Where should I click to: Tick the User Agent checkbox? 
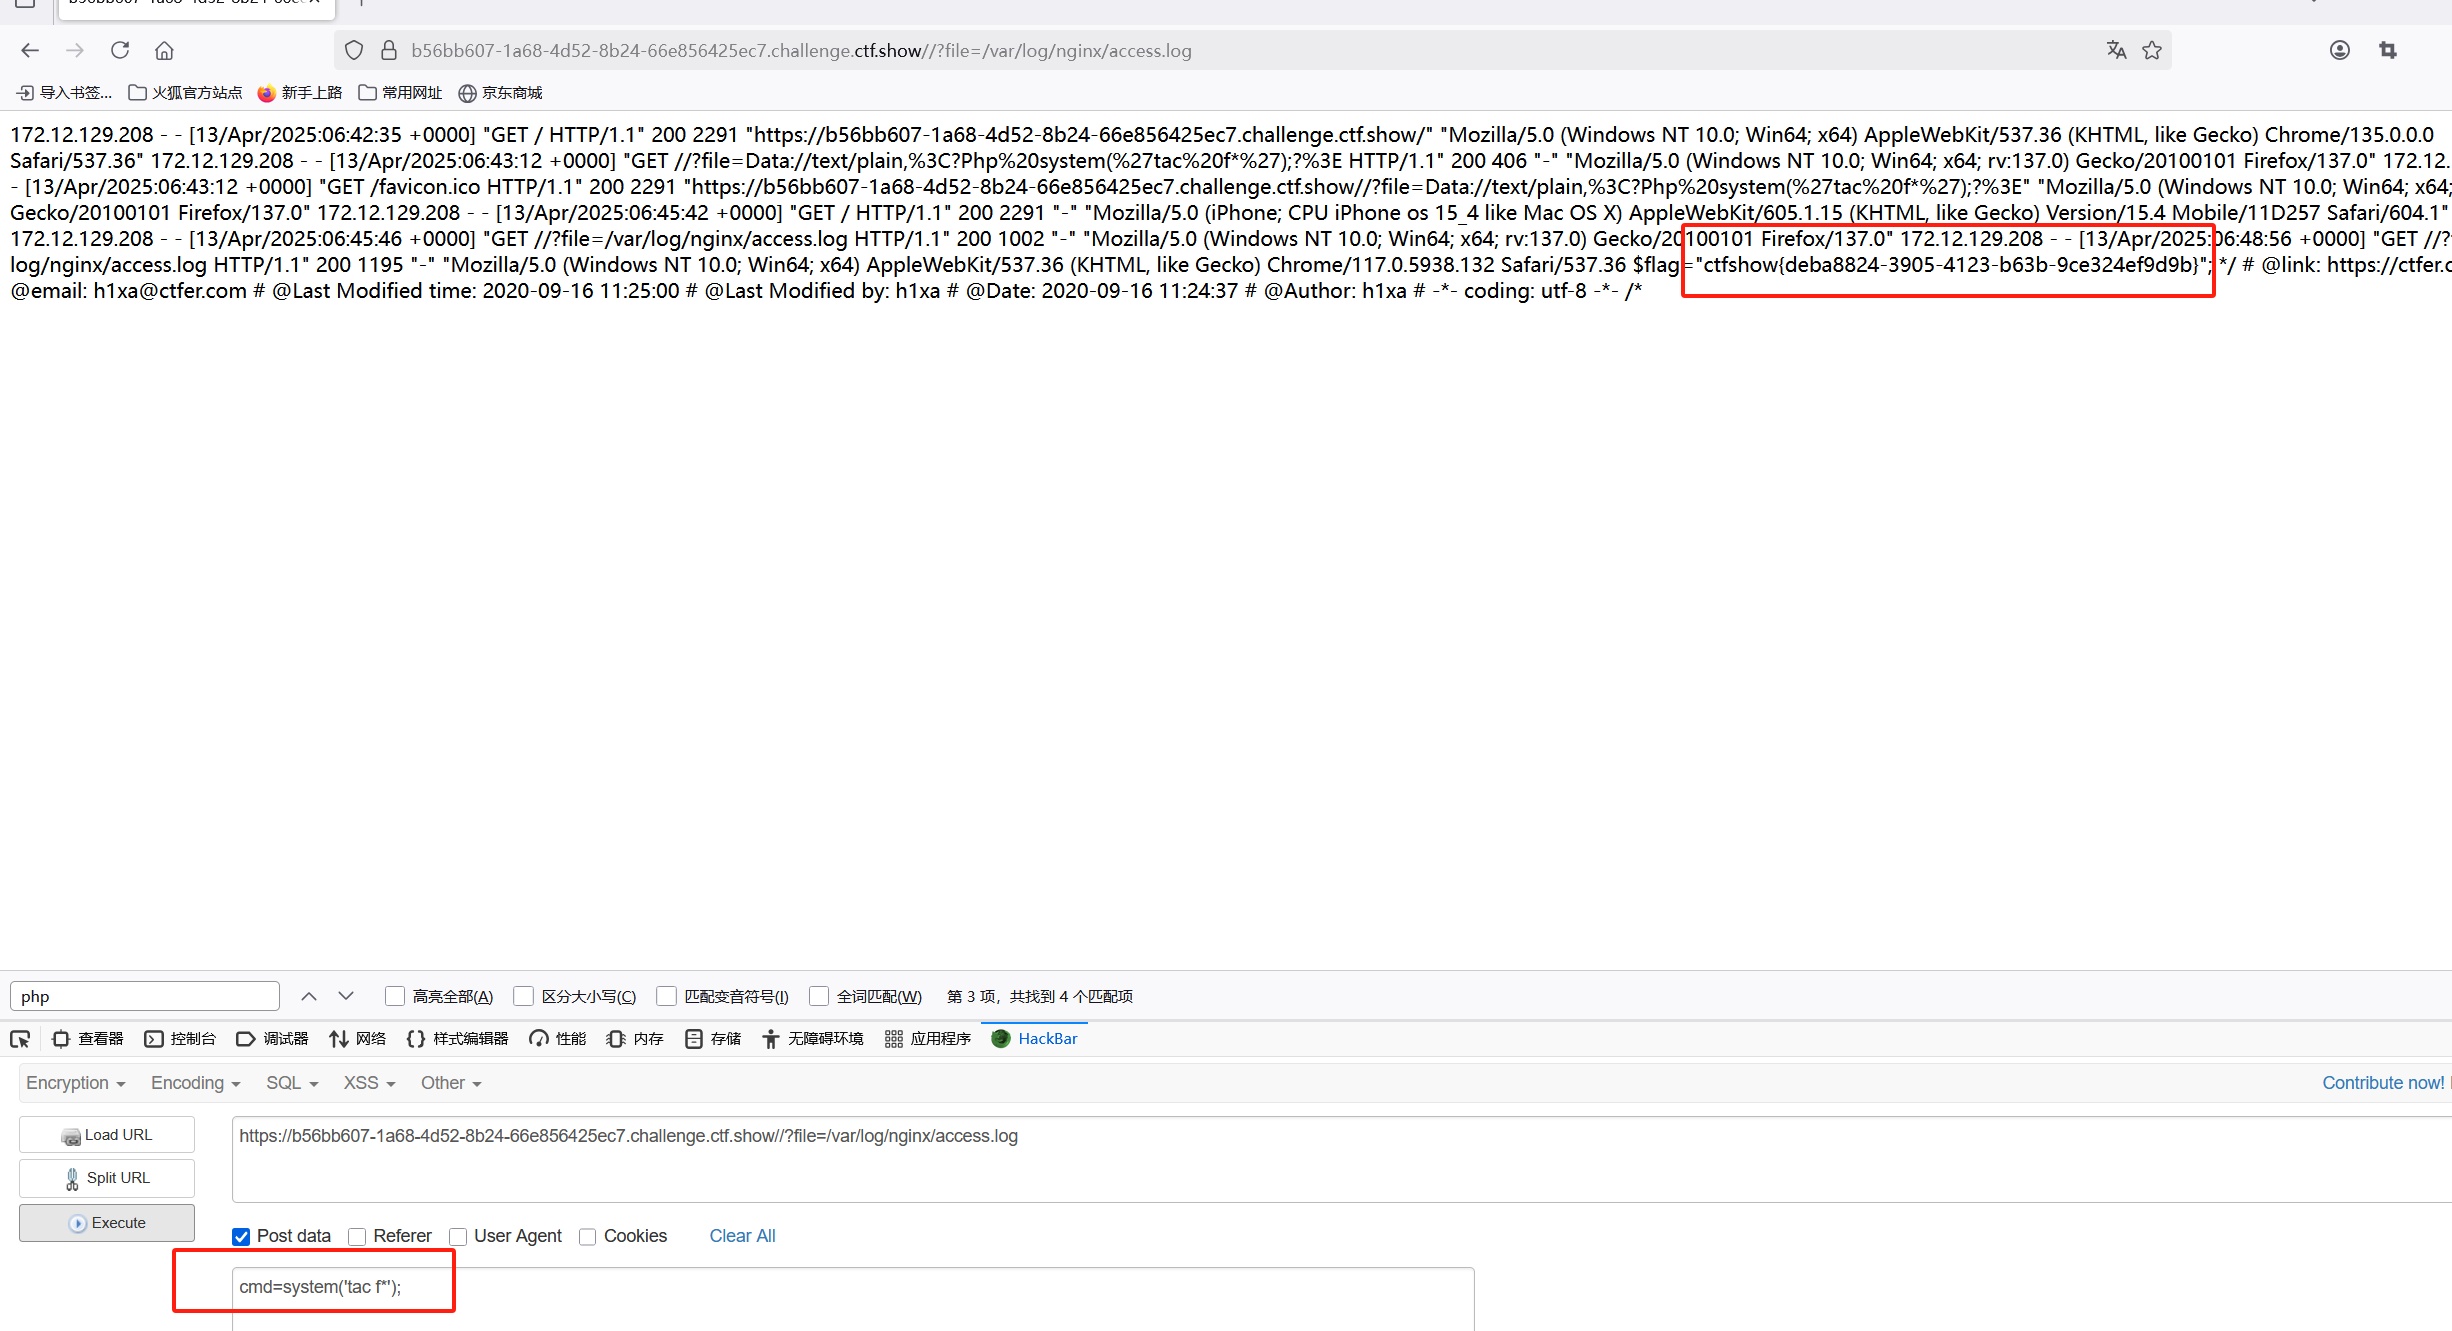(x=458, y=1237)
